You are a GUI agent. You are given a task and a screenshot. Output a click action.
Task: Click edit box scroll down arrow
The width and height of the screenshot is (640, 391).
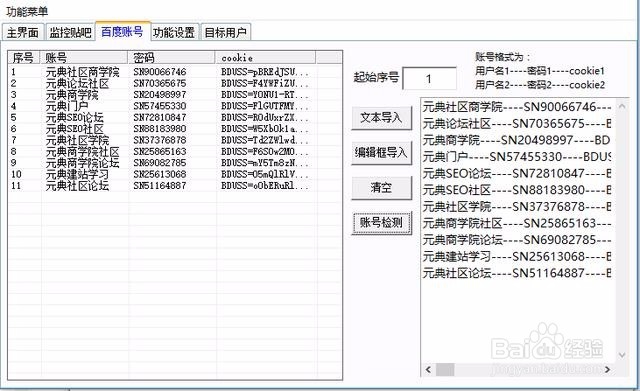pos(622,355)
